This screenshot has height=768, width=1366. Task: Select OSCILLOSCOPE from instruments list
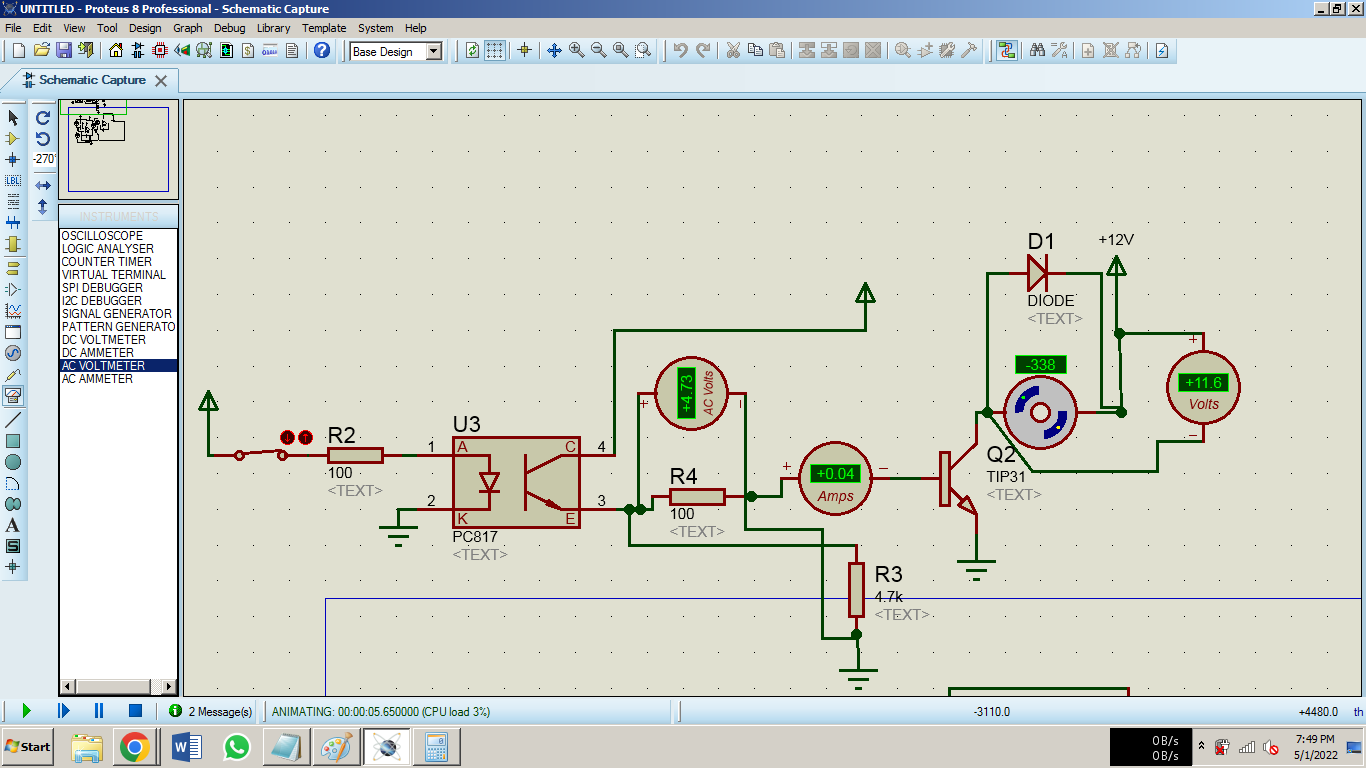(102, 236)
